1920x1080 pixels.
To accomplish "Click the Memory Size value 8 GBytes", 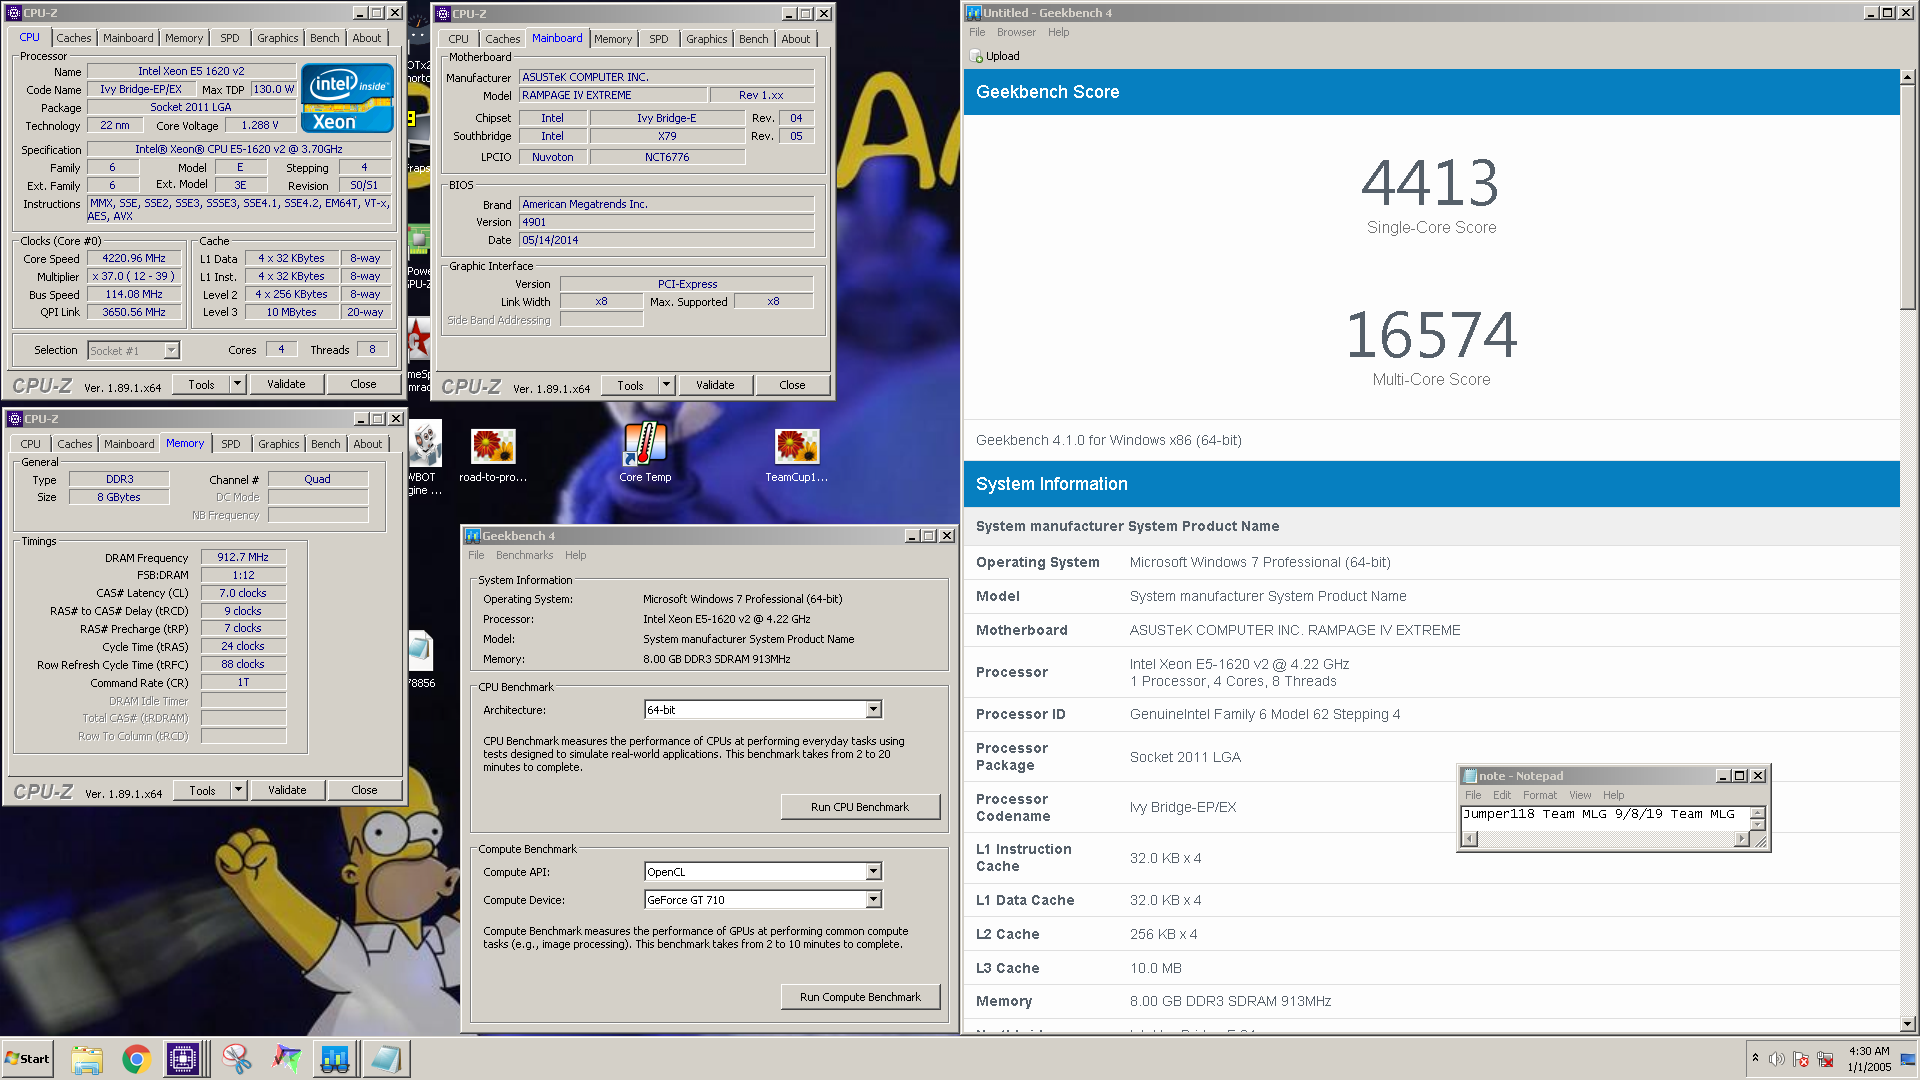I will point(119,497).
